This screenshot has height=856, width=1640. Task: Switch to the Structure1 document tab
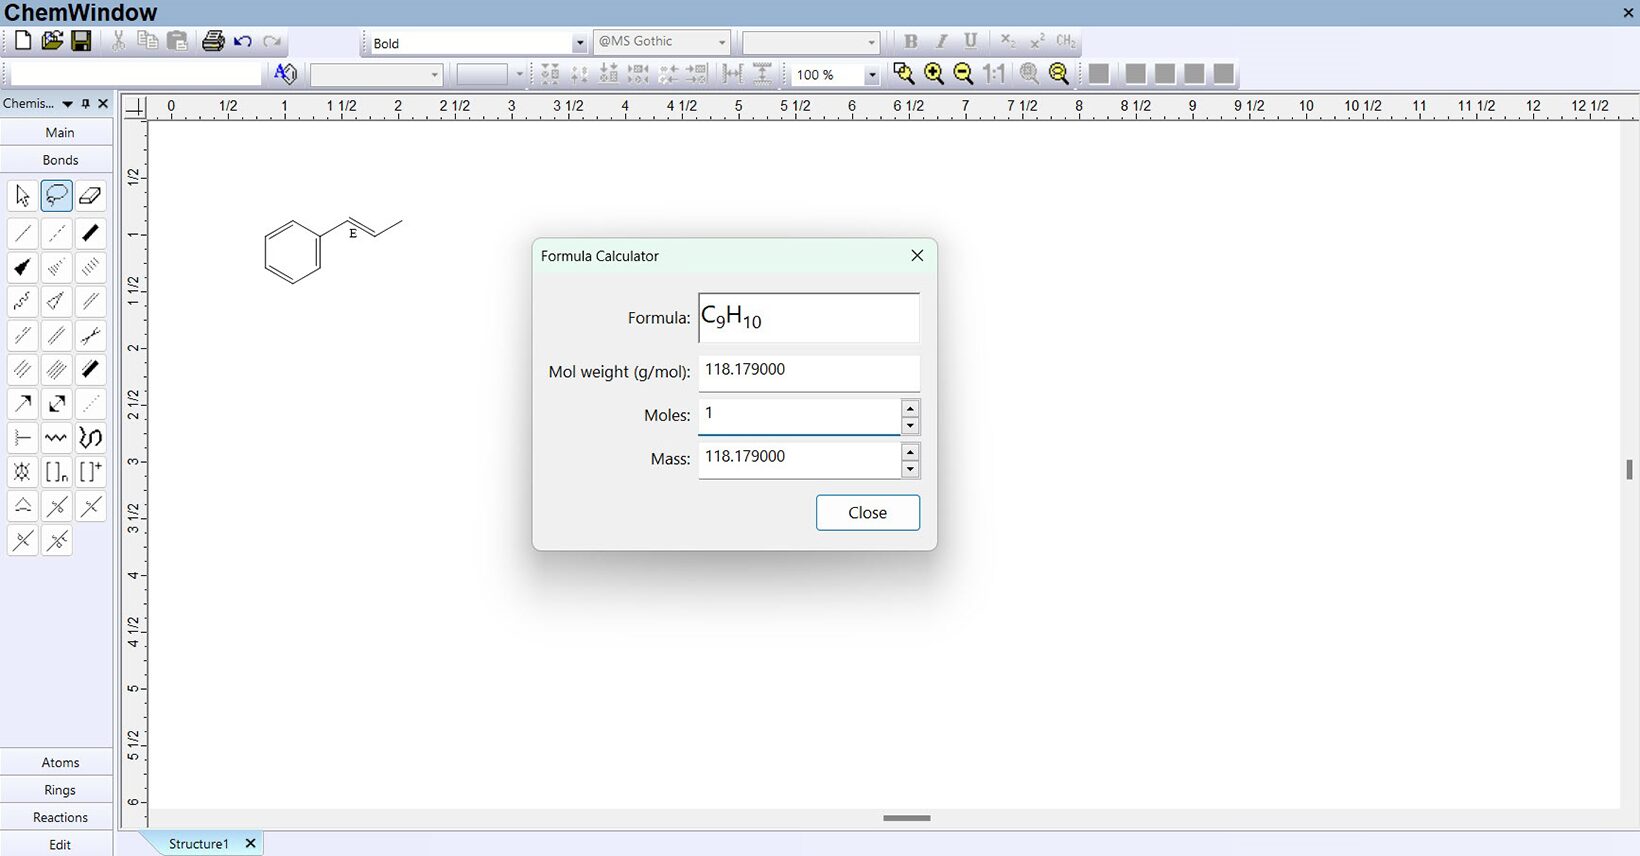198,844
